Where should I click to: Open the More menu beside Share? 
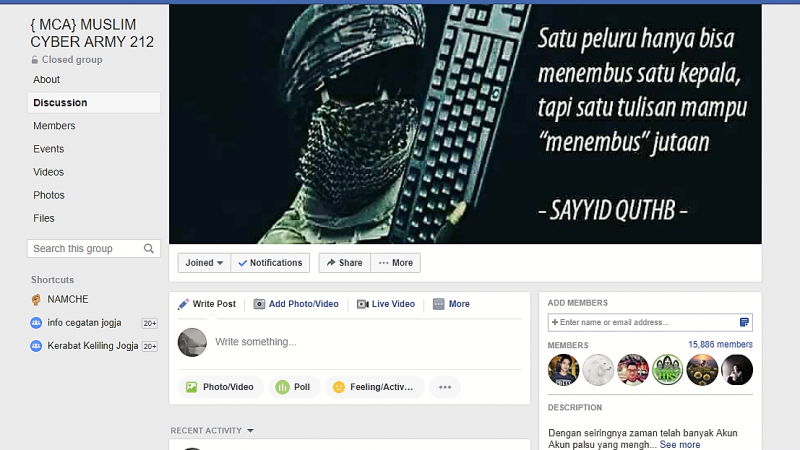coord(396,263)
